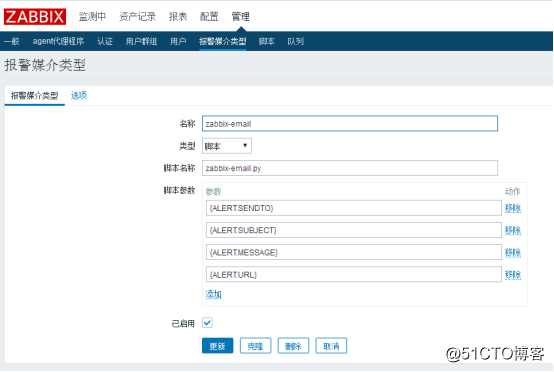Open the 管理 menu
Viewport: 554px width, 372px height.
(x=240, y=17)
